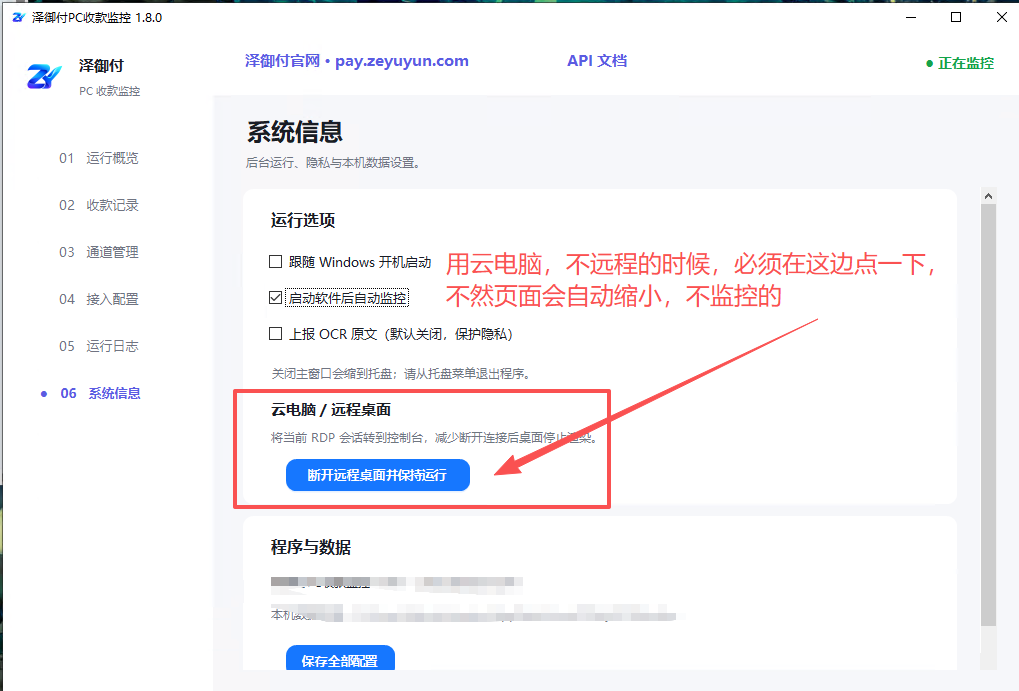
Task: Click the 正在监控 status indicator
Action: click(x=960, y=63)
